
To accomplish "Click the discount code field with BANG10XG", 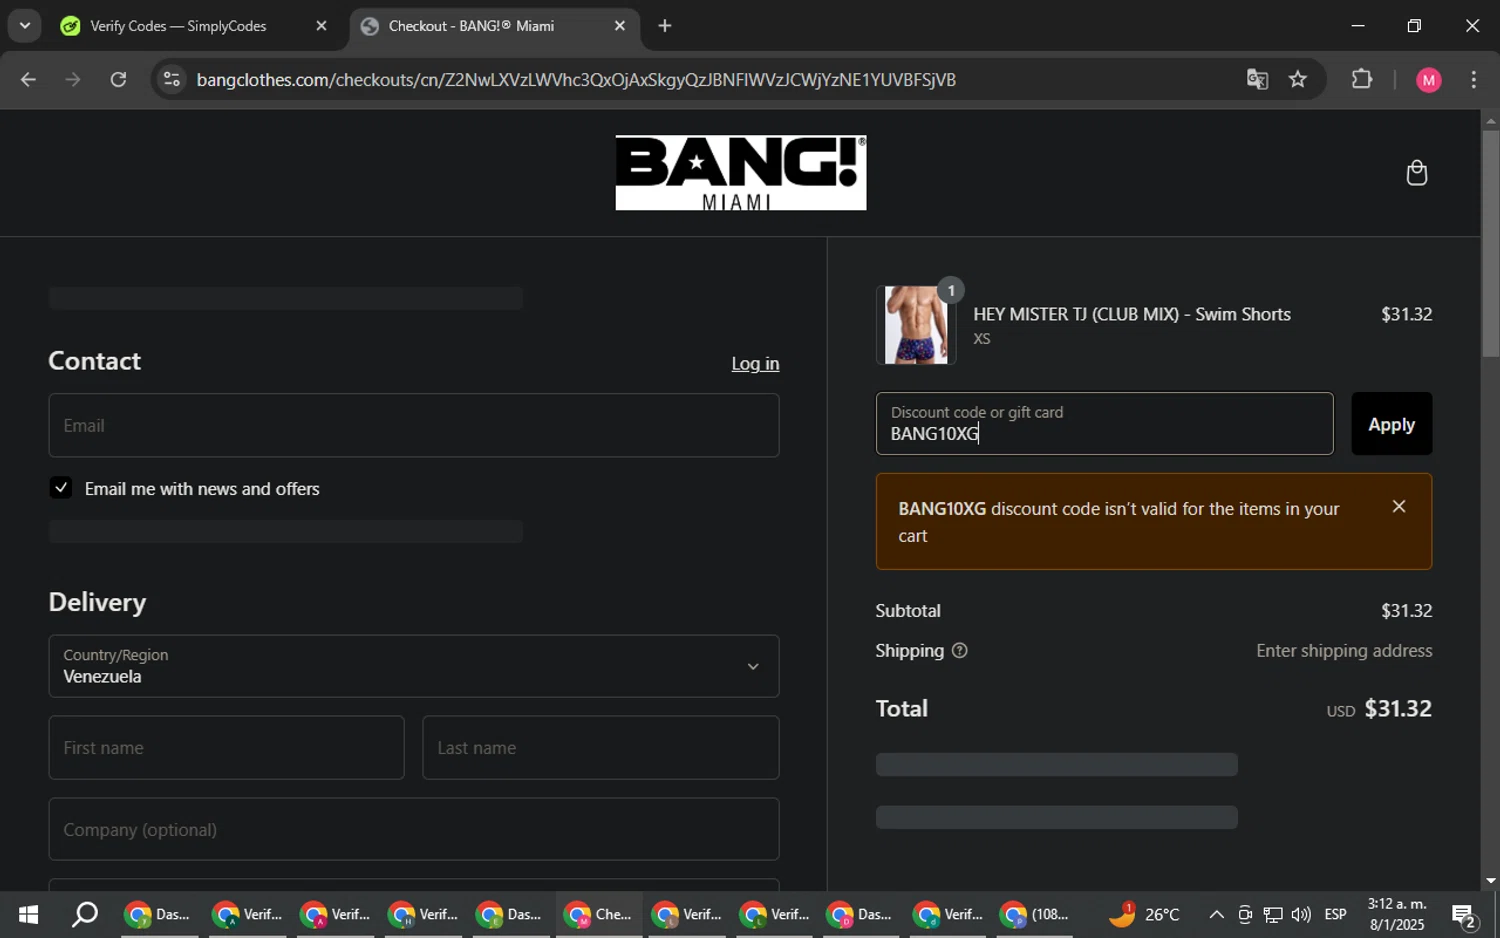I will tap(1105, 424).
